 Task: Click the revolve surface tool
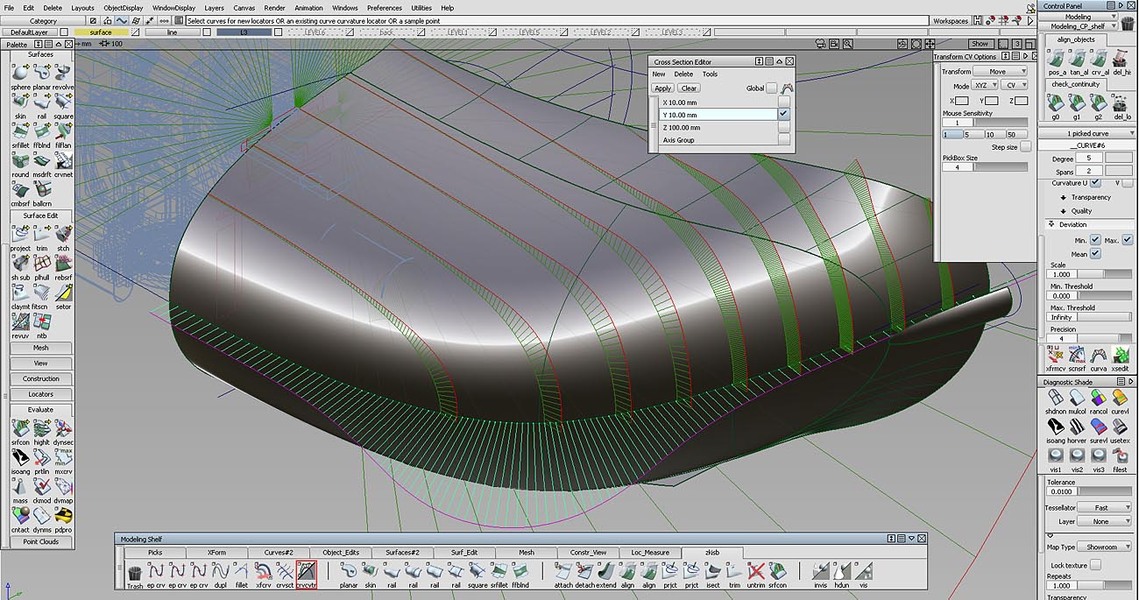click(x=63, y=72)
